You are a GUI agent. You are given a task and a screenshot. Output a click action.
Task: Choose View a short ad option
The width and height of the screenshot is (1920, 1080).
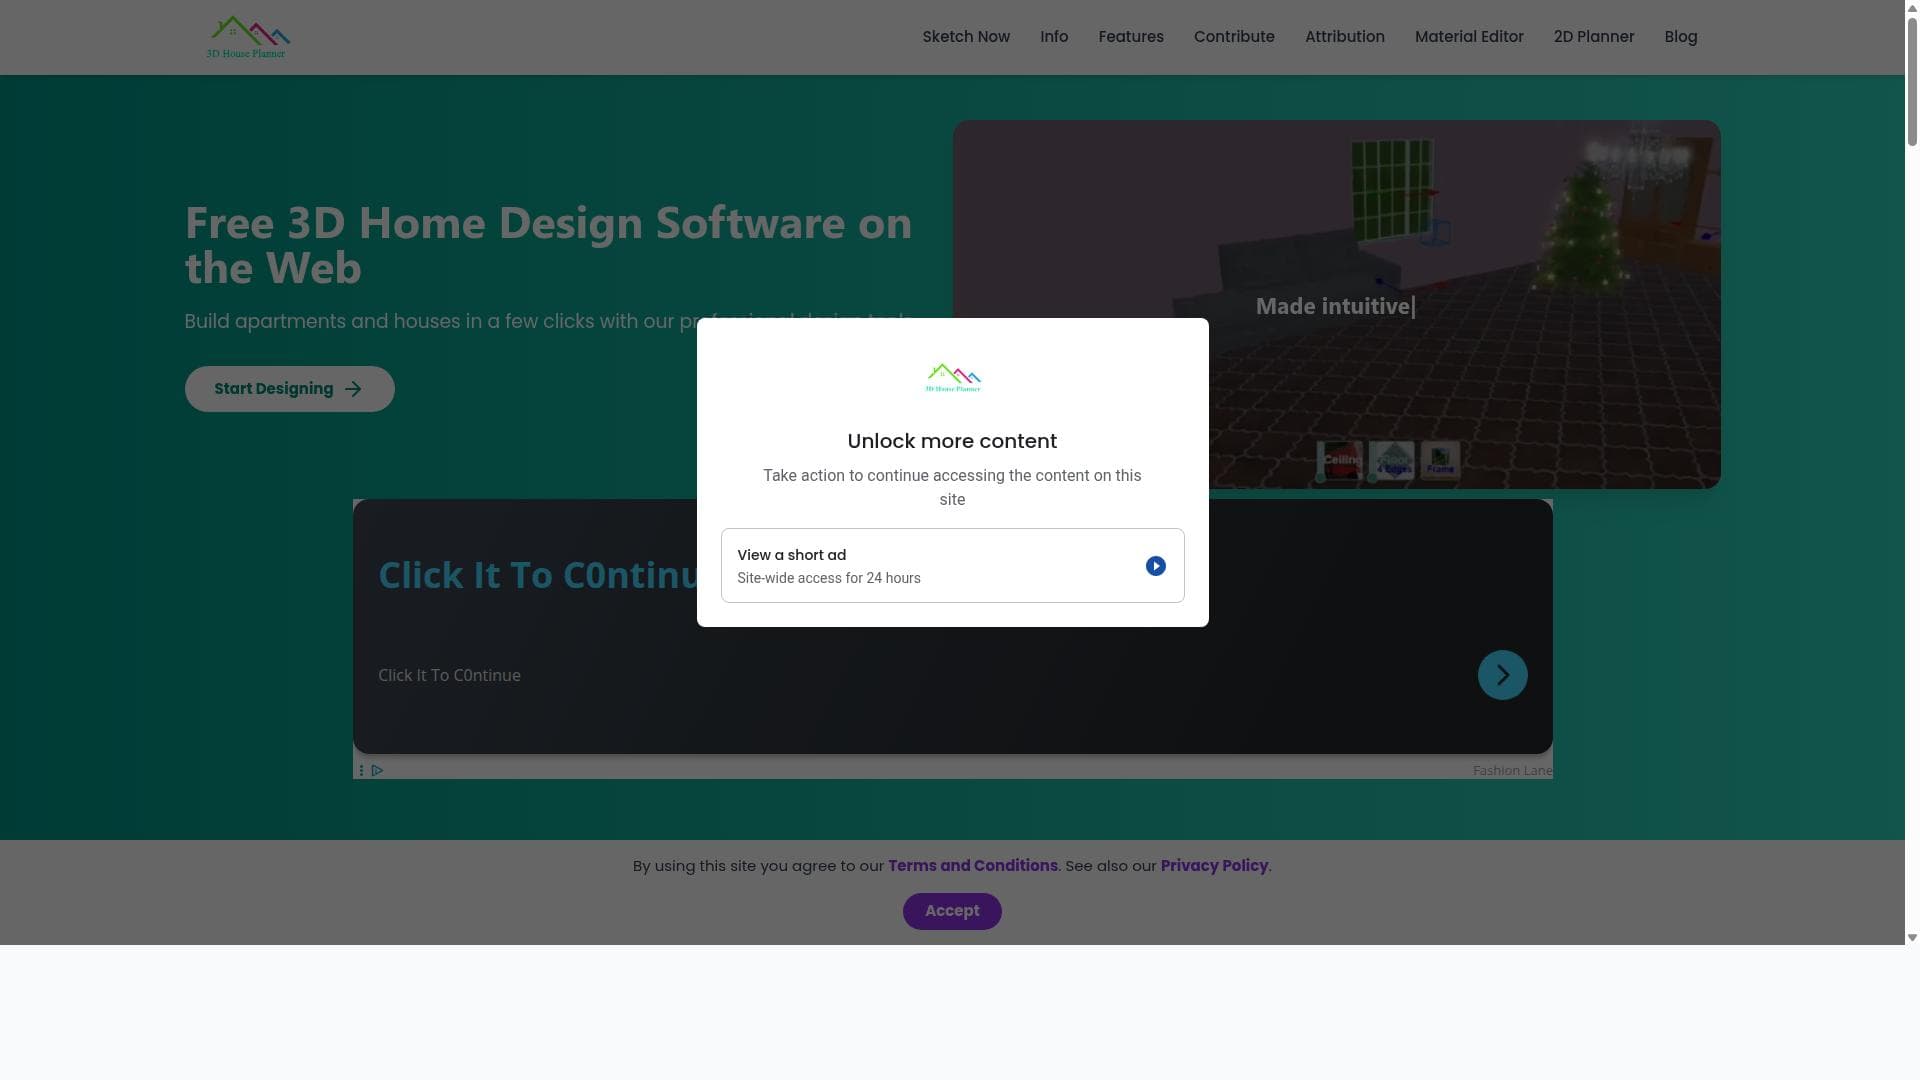(952, 566)
